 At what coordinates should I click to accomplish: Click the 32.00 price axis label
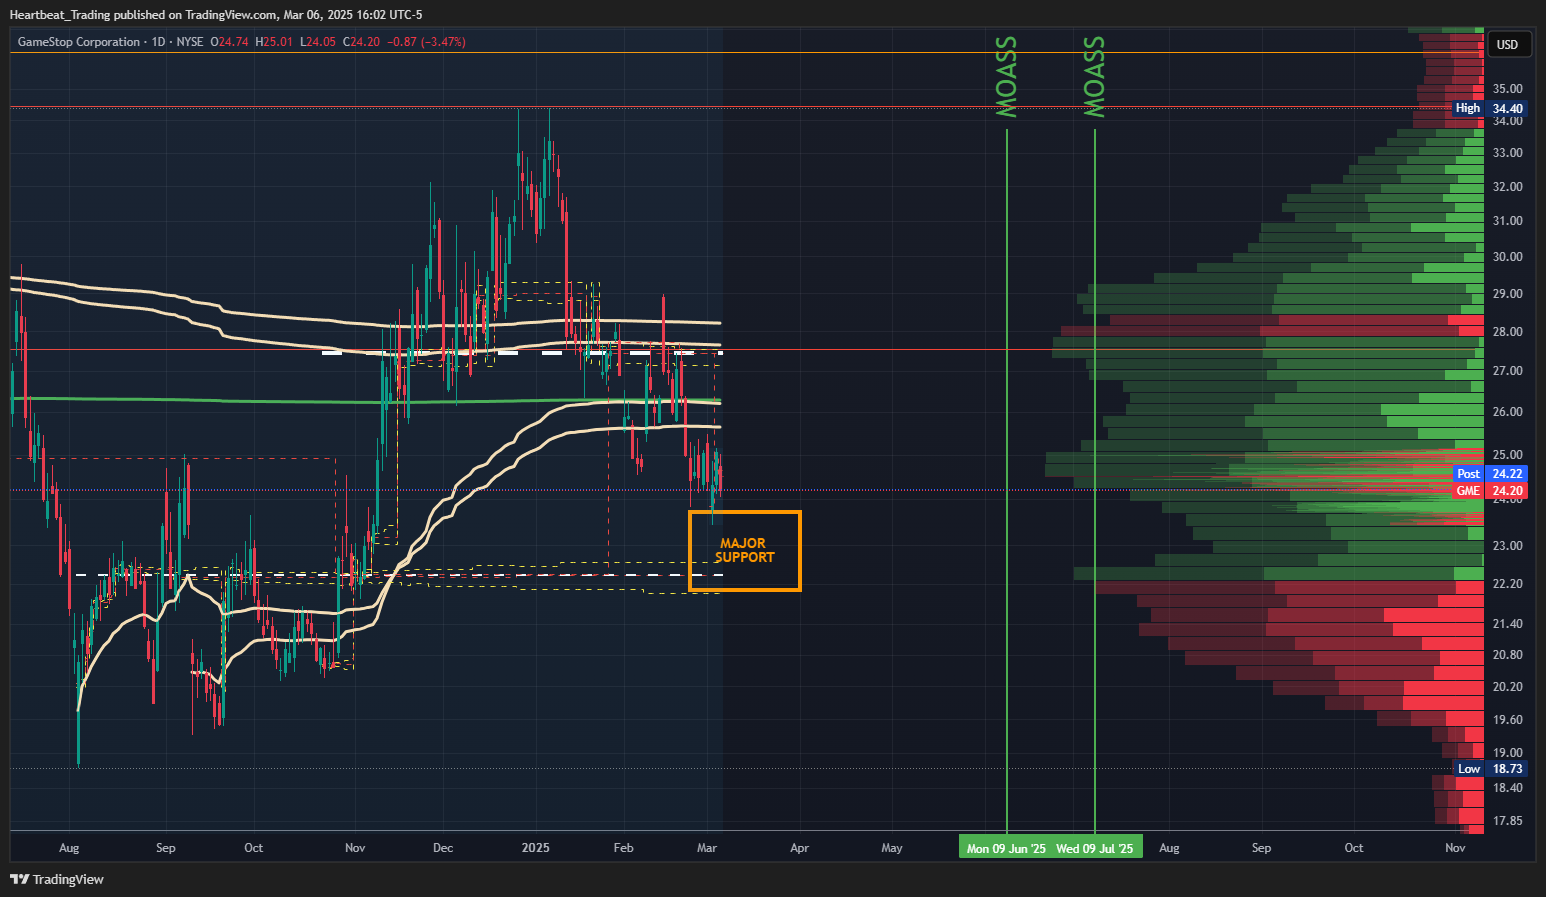[x=1507, y=187]
